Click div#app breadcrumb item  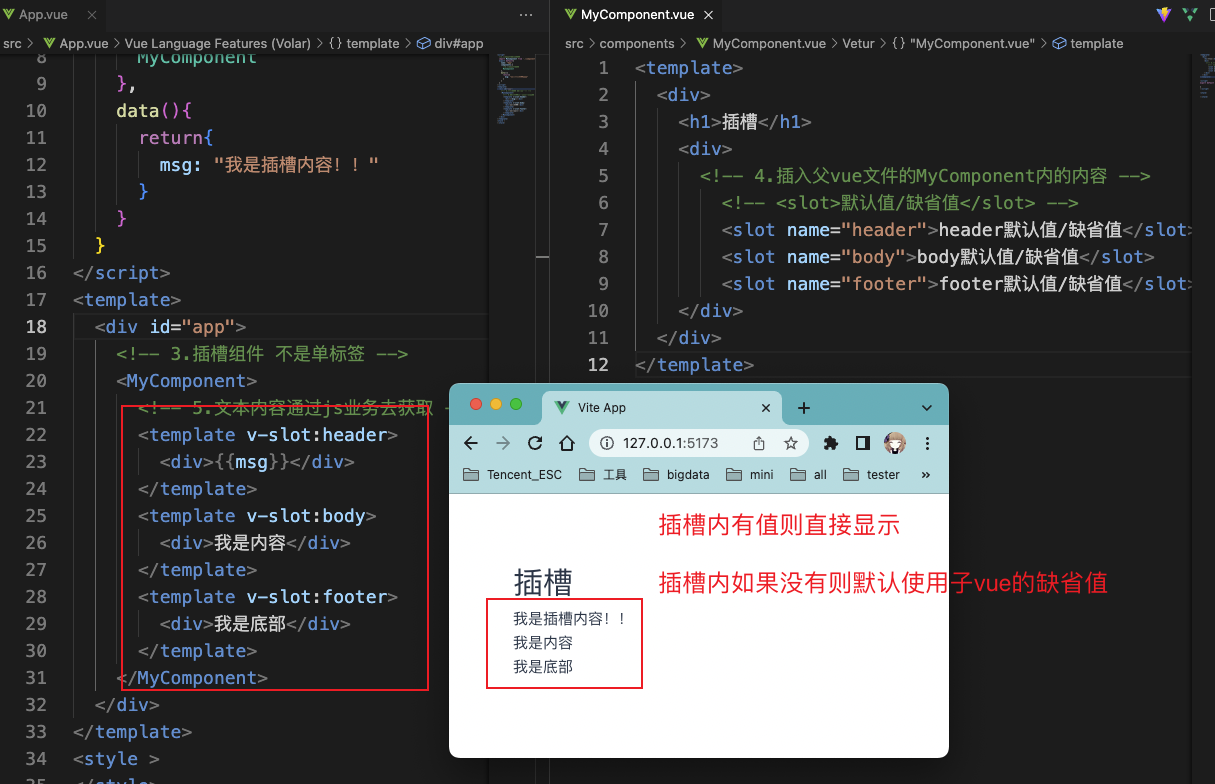click(x=450, y=44)
